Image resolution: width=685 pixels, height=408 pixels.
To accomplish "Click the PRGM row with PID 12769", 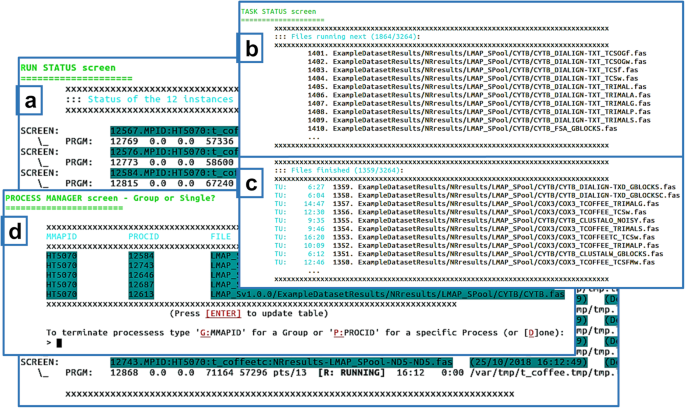I will (149, 141).
